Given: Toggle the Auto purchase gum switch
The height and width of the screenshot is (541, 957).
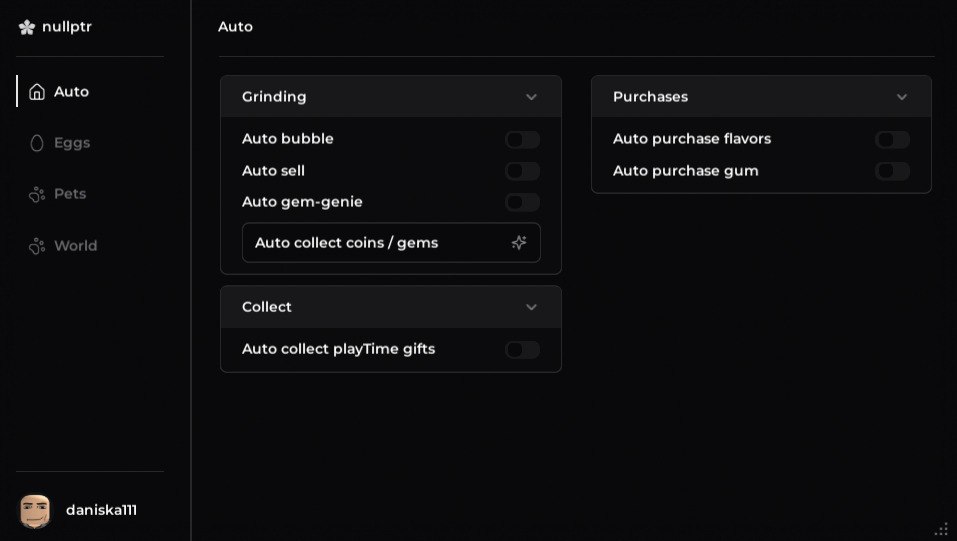Looking at the screenshot, I should [x=892, y=171].
